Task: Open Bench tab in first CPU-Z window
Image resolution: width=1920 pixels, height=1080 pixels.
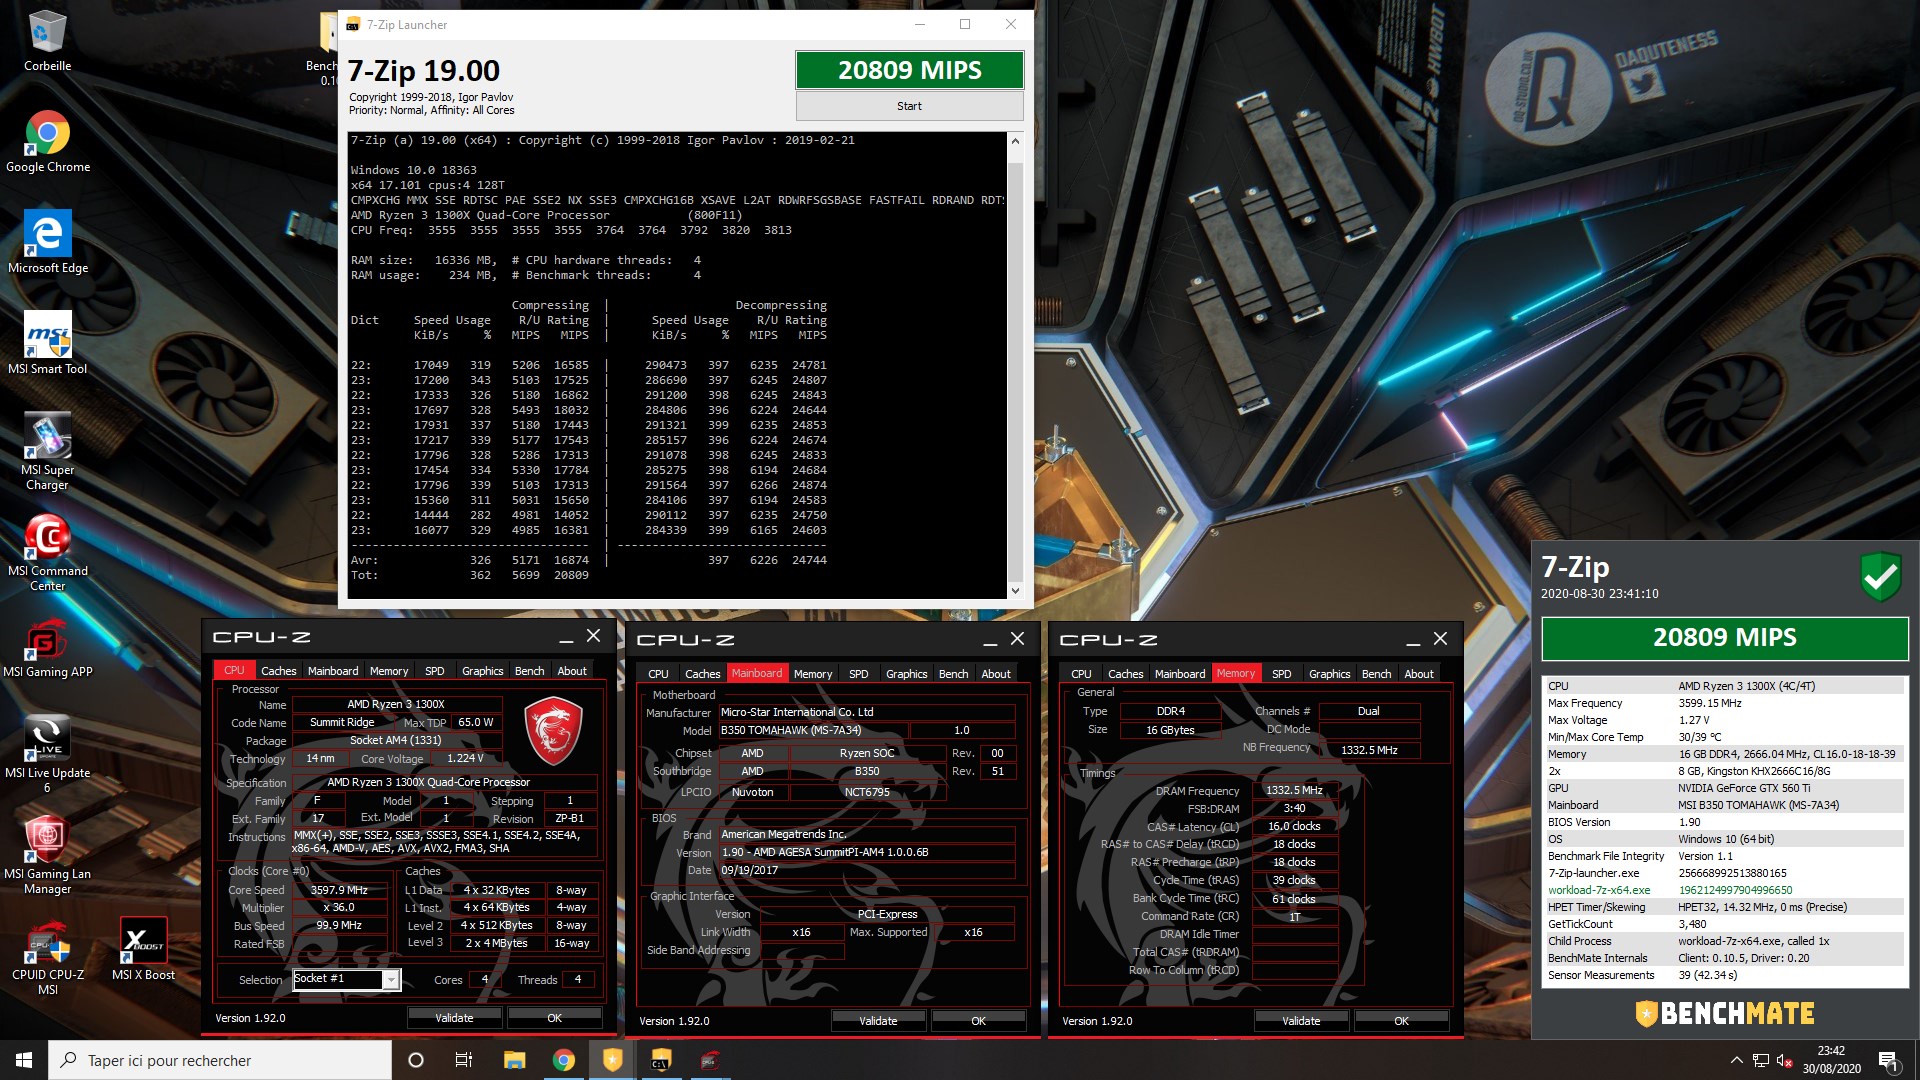Action: 529,671
